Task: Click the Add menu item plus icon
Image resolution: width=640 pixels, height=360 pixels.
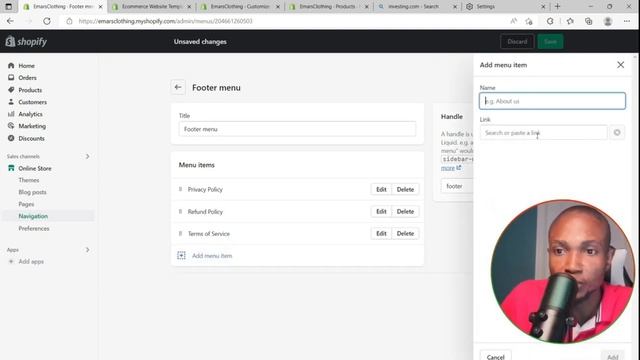Action: click(x=181, y=256)
